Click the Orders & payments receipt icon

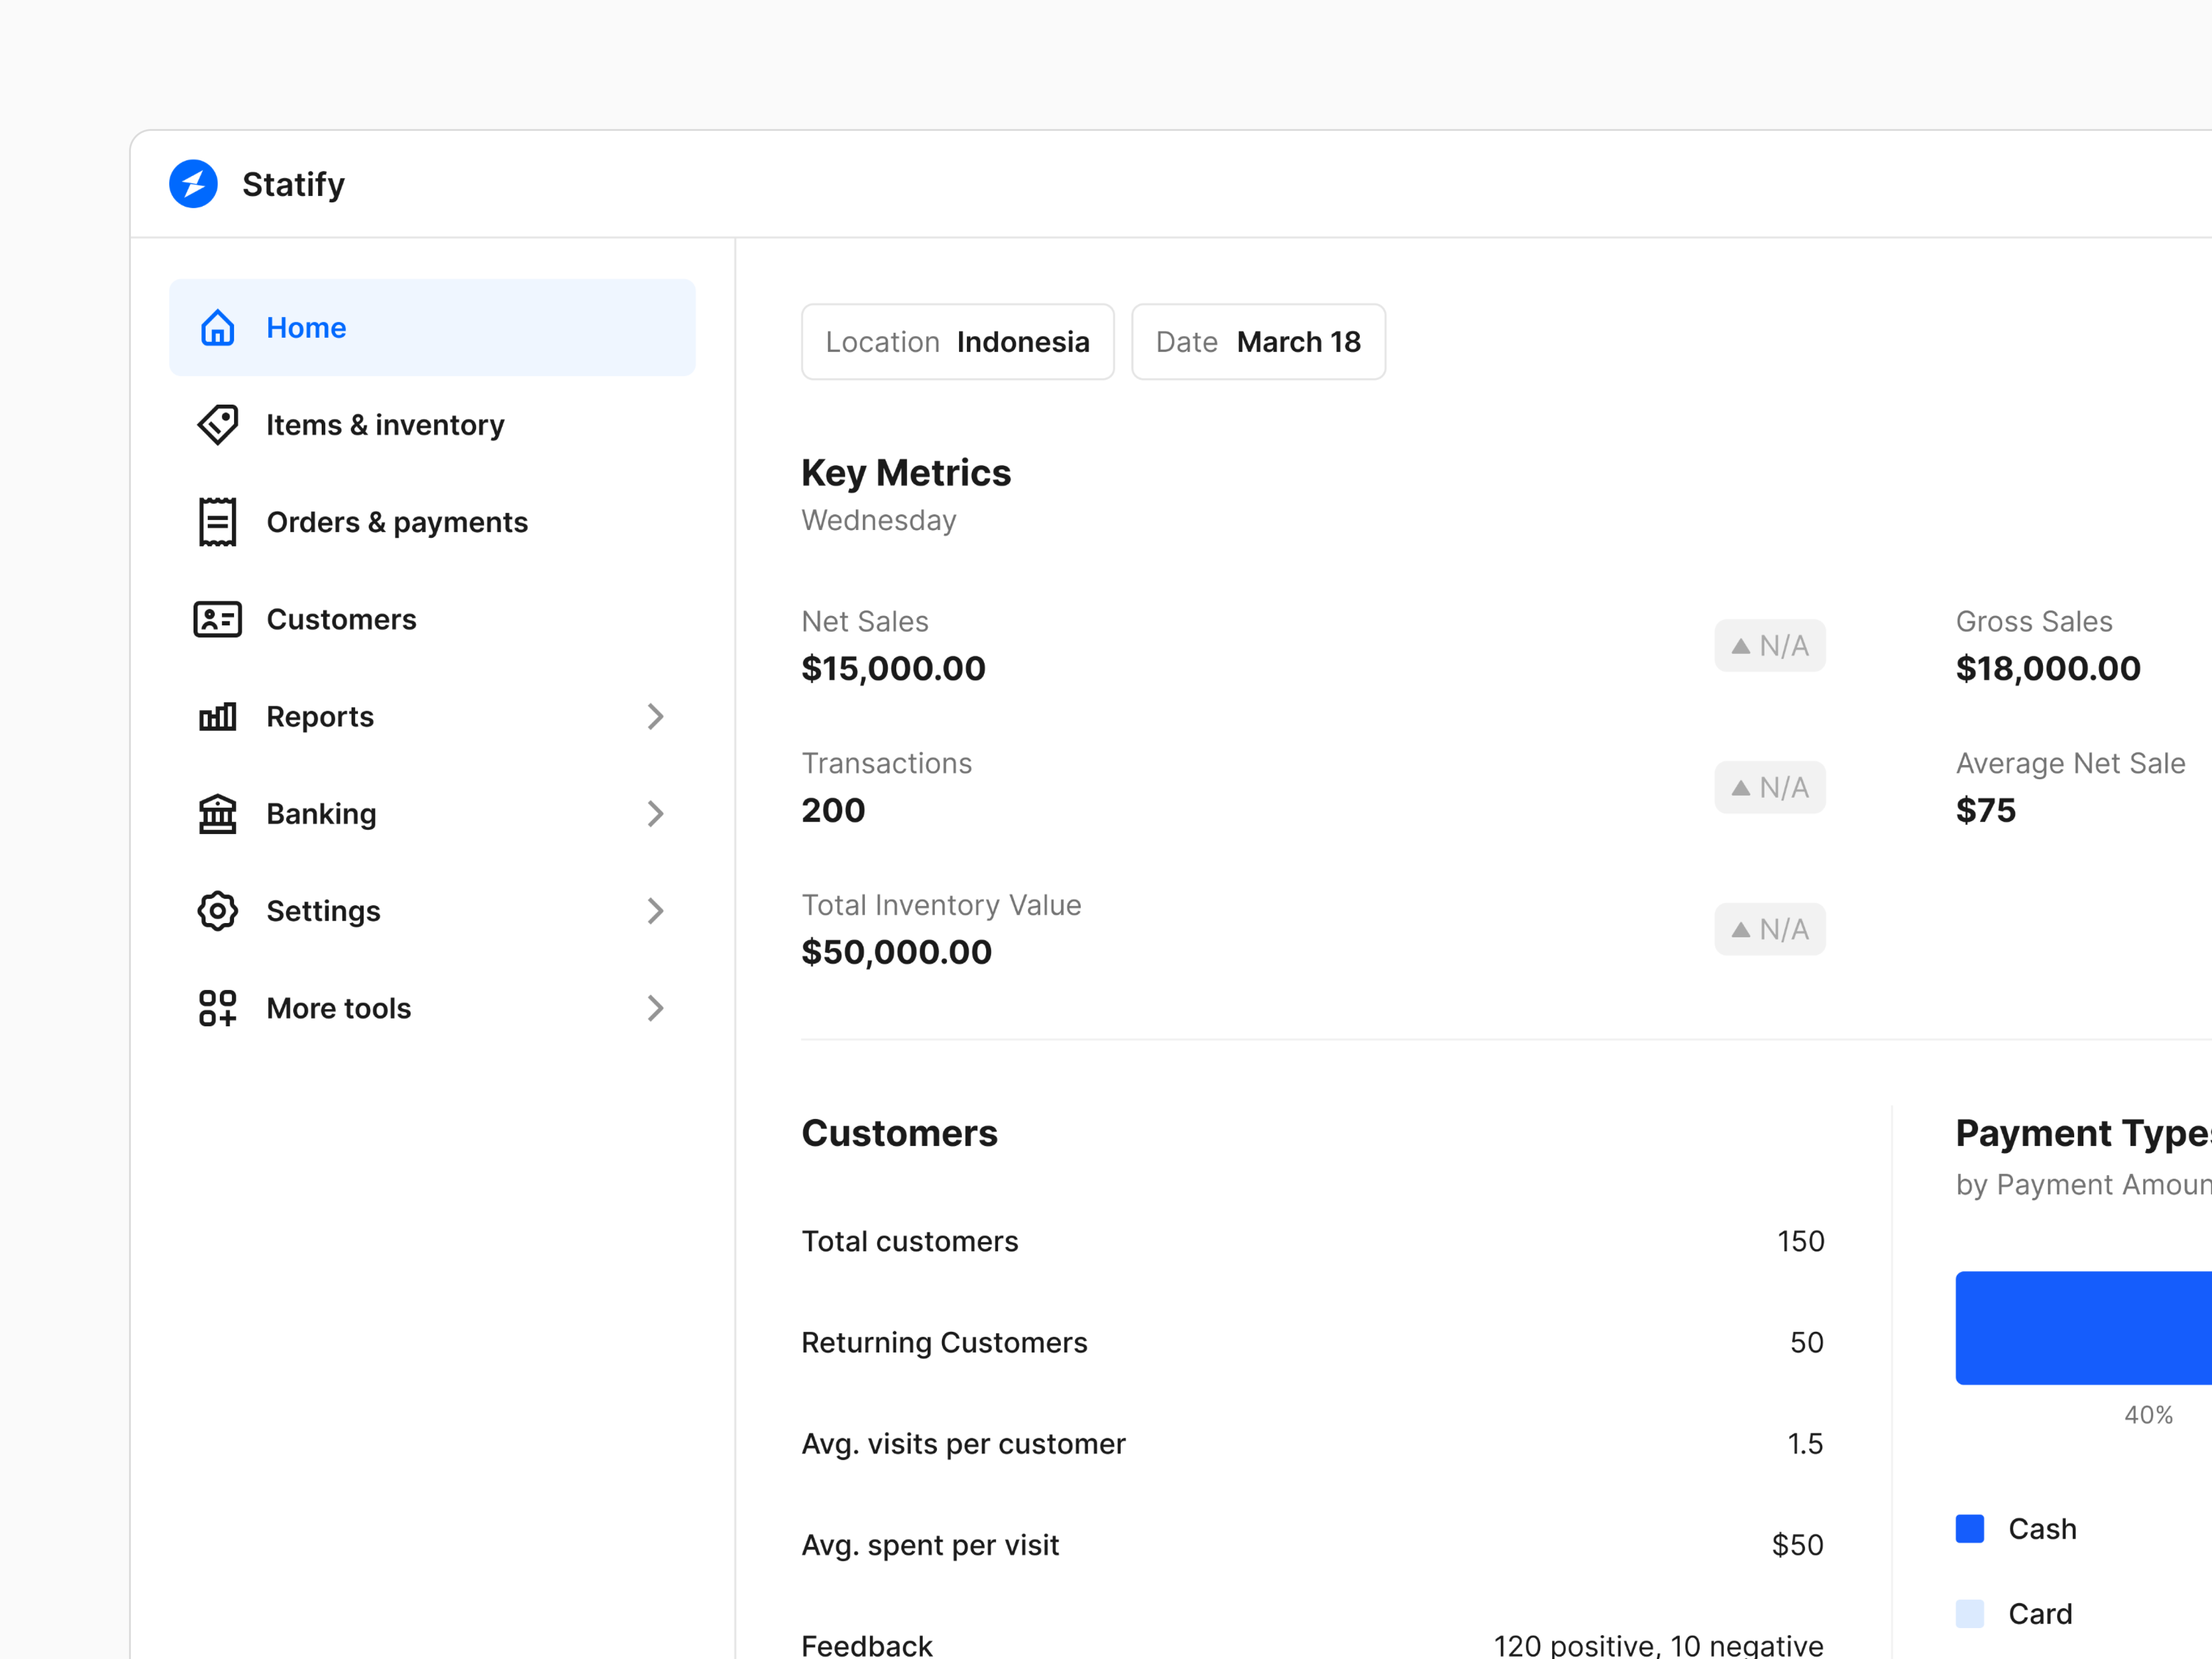(x=217, y=522)
